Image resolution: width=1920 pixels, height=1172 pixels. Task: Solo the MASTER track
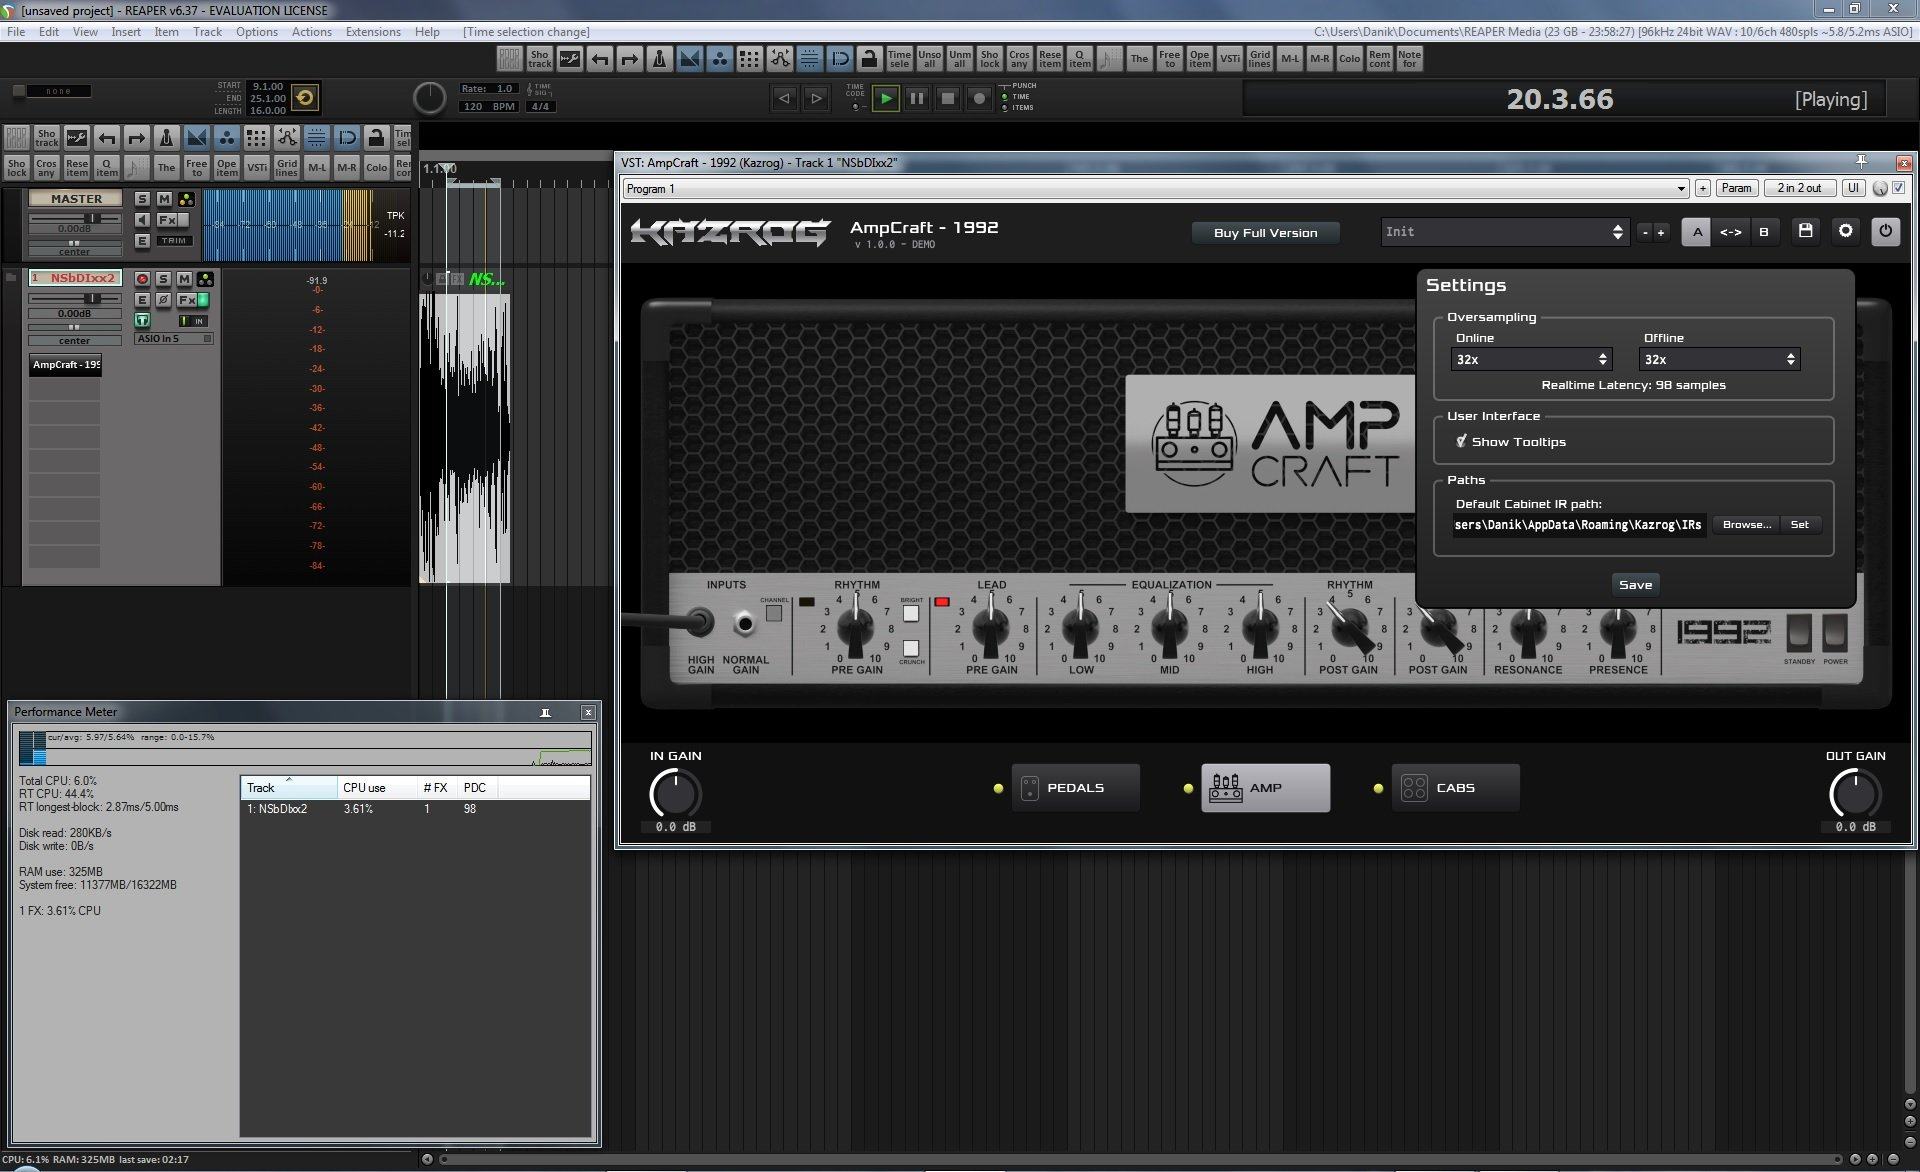[x=142, y=199]
